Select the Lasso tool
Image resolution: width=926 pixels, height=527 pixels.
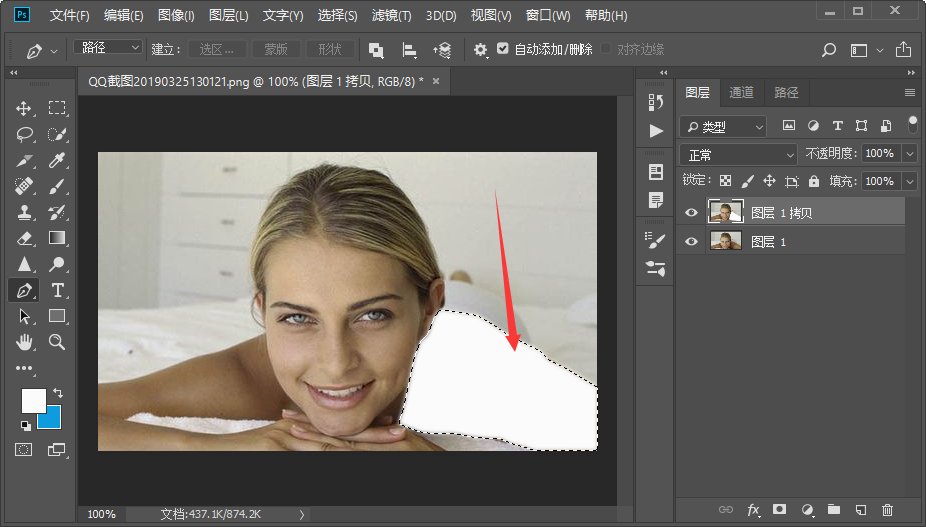(24, 135)
